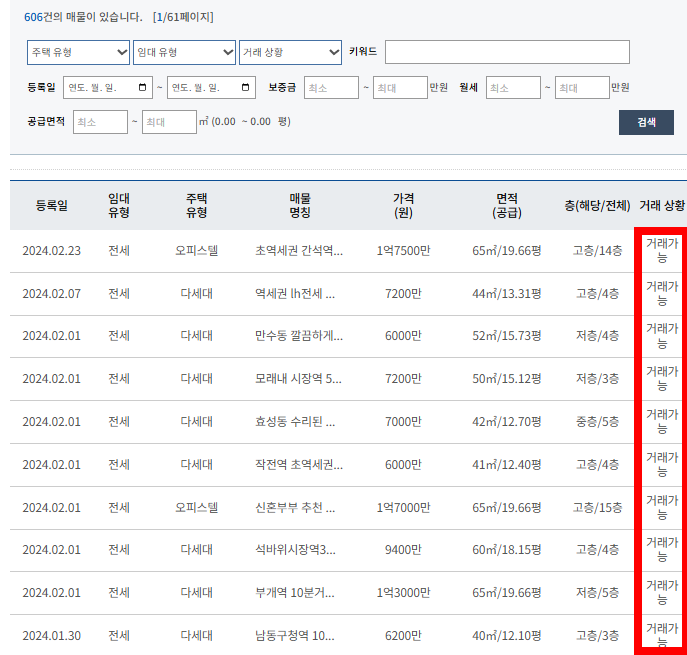Open listing 작전역 초역세권...

(x=299, y=464)
